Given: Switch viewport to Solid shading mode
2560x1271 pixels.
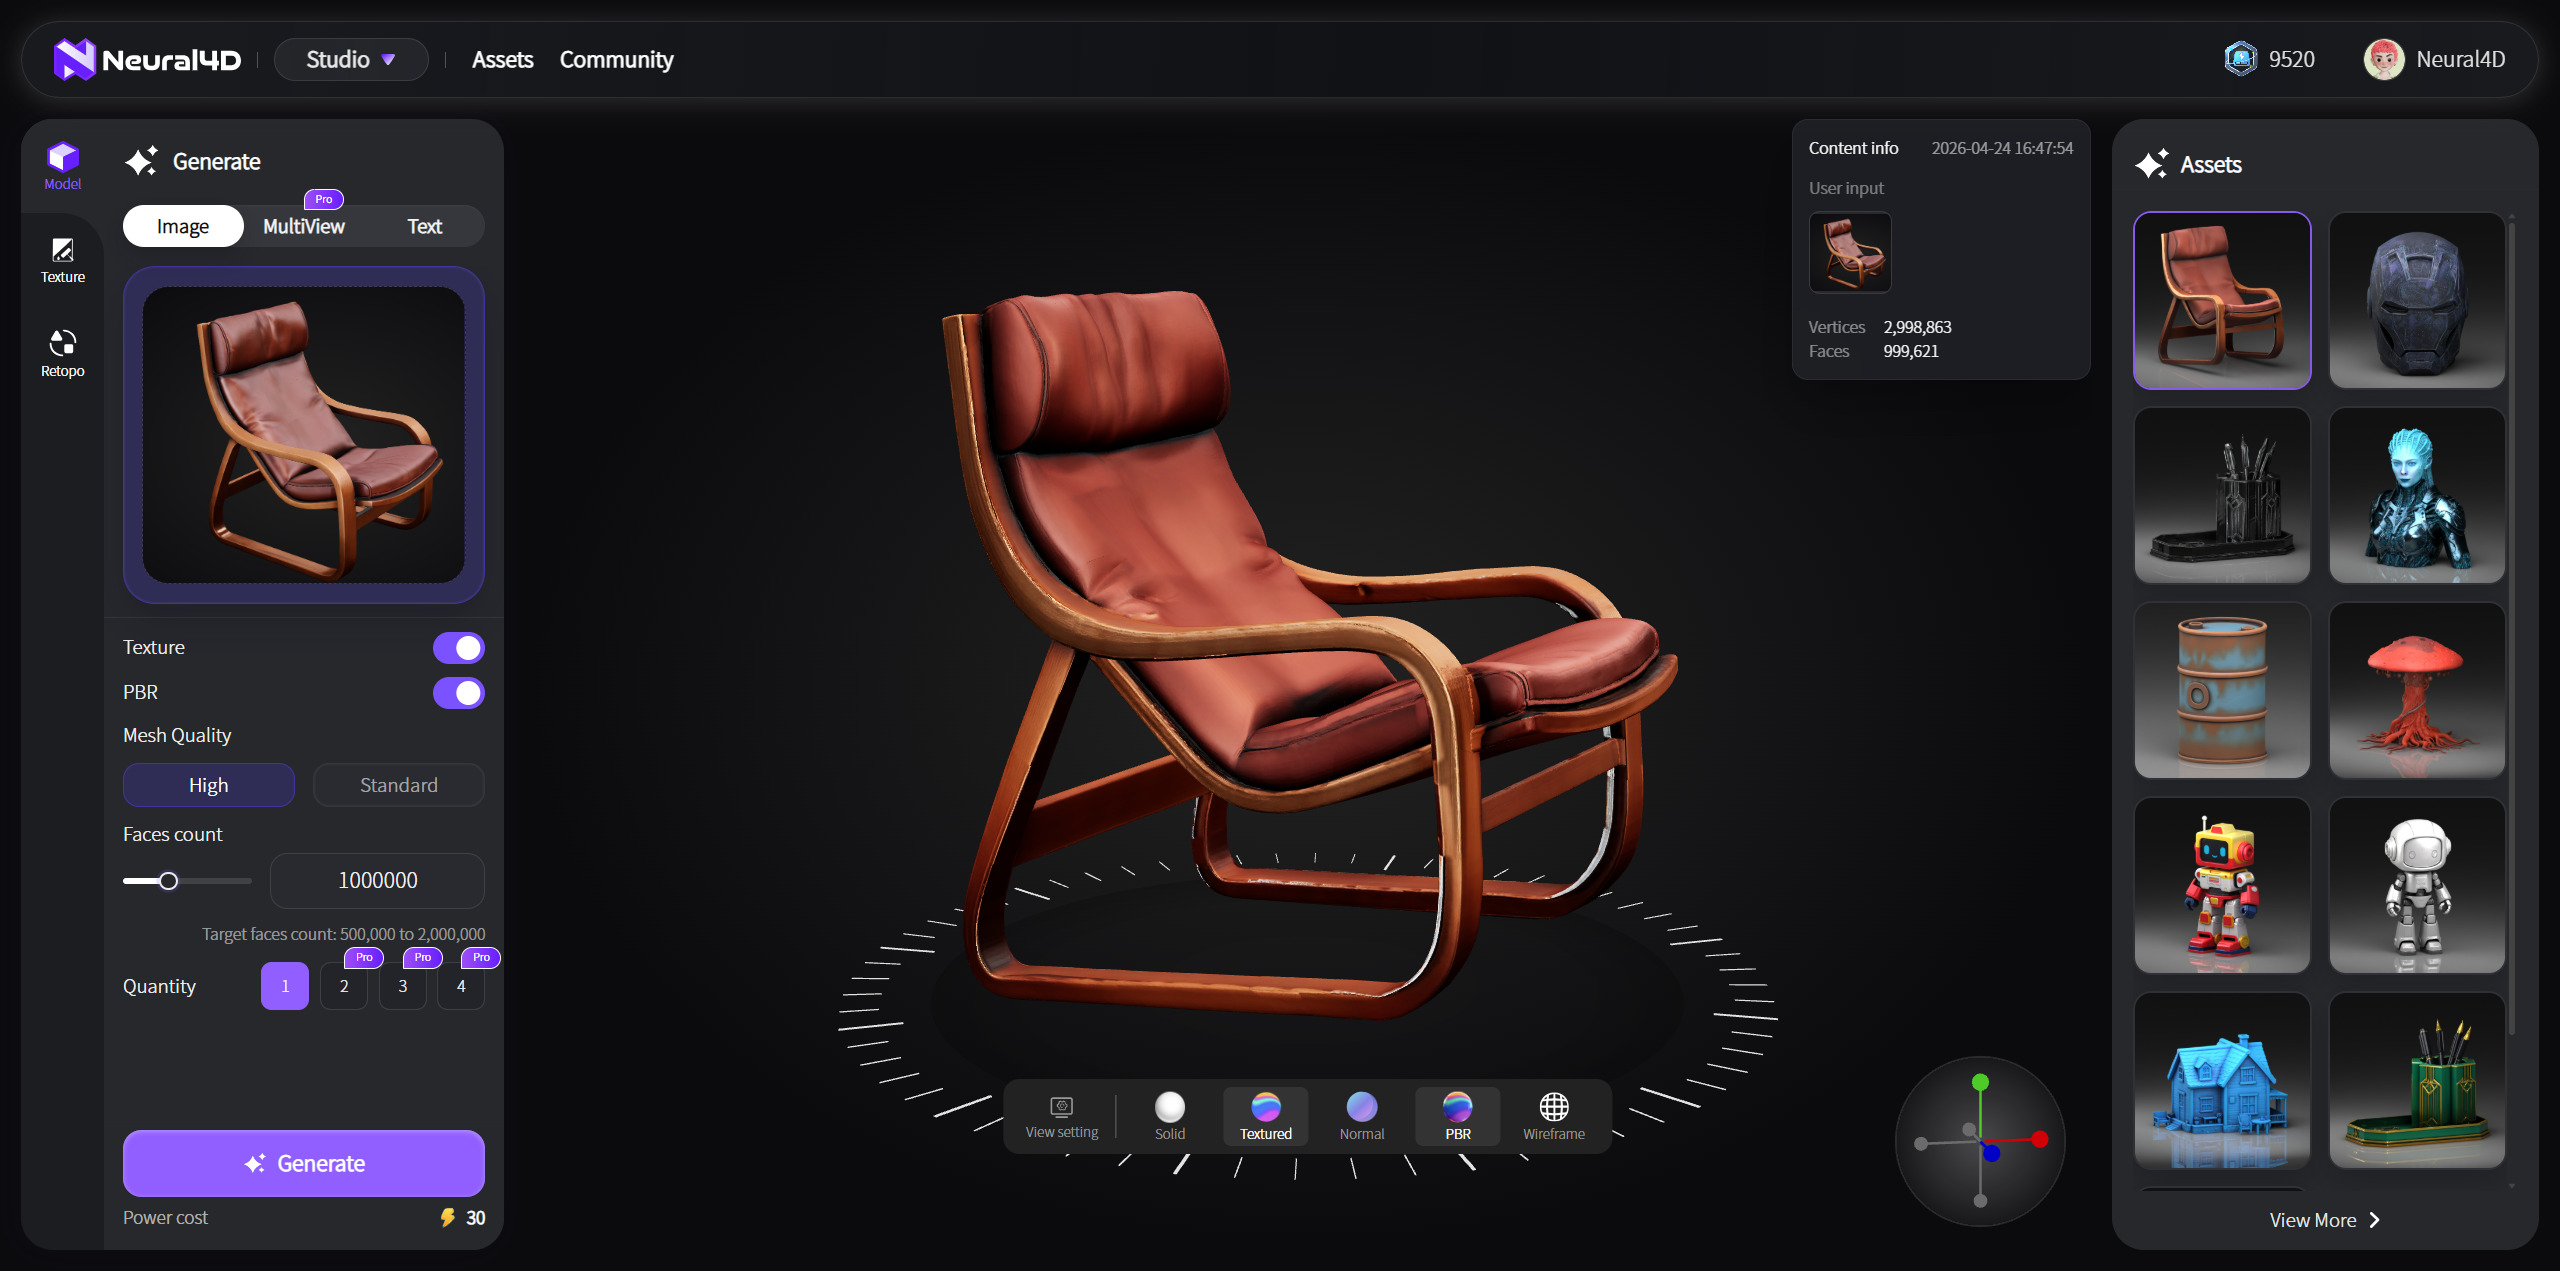Looking at the screenshot, I should (x=1169, y=1113).
